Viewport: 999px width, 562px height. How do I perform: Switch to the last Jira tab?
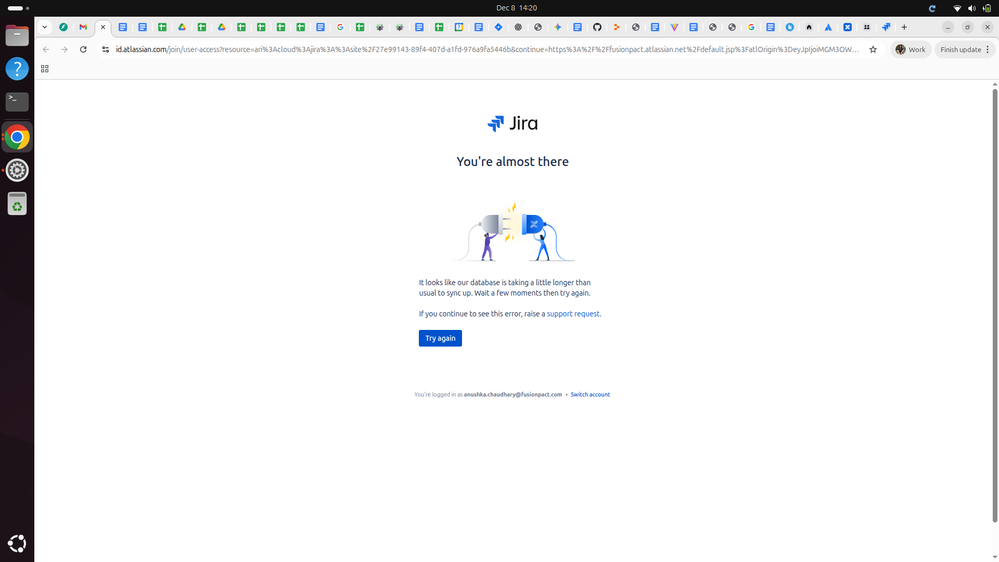(x=886, y=27)
